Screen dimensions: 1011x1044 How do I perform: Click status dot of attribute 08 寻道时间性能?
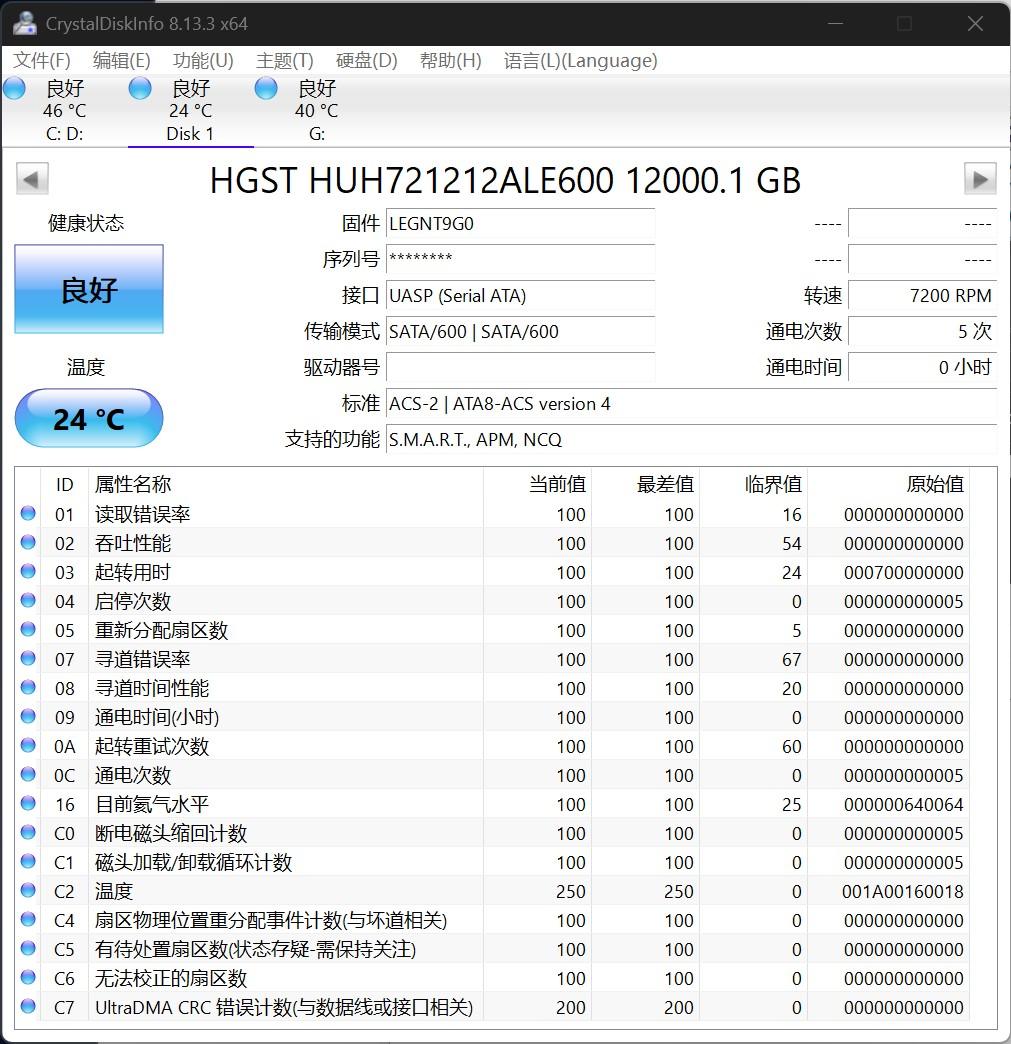[28, 687]
